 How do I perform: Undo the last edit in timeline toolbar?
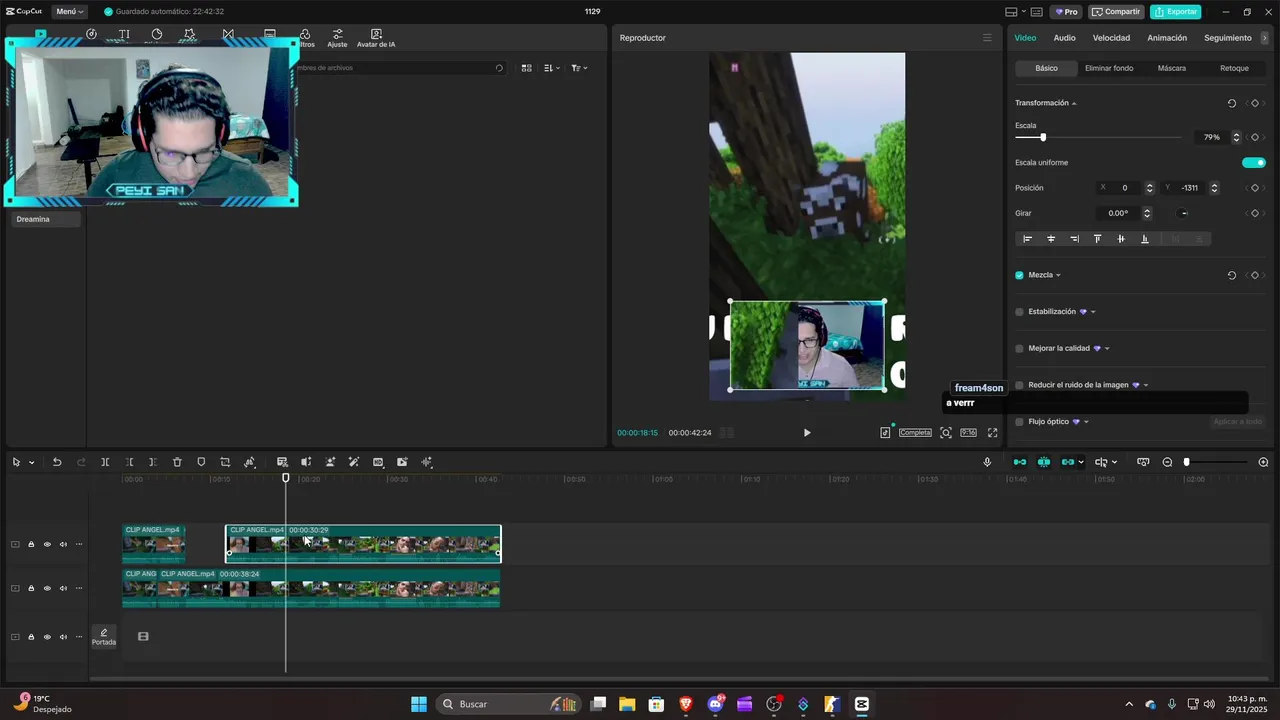57,462
